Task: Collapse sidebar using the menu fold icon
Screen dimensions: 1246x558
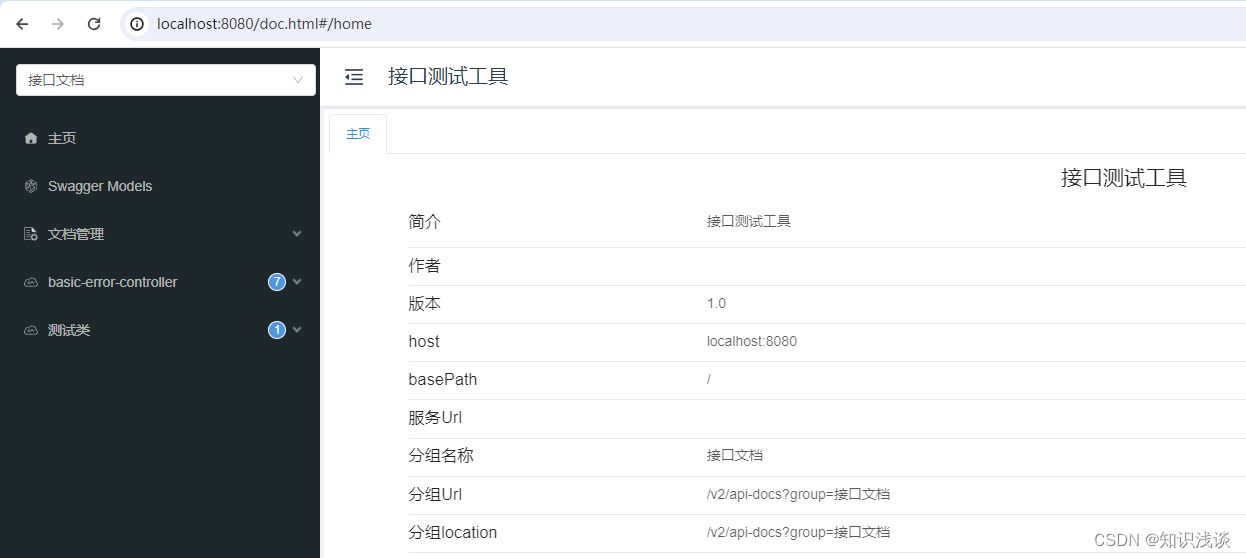Action: click(354, 77)
